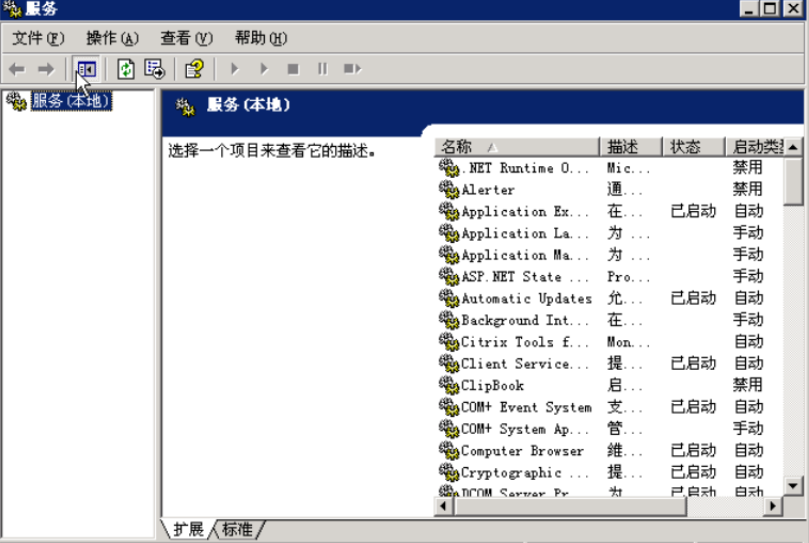
Task: Click the gear icon of Application La... service
Action: (x=449, y=233)
